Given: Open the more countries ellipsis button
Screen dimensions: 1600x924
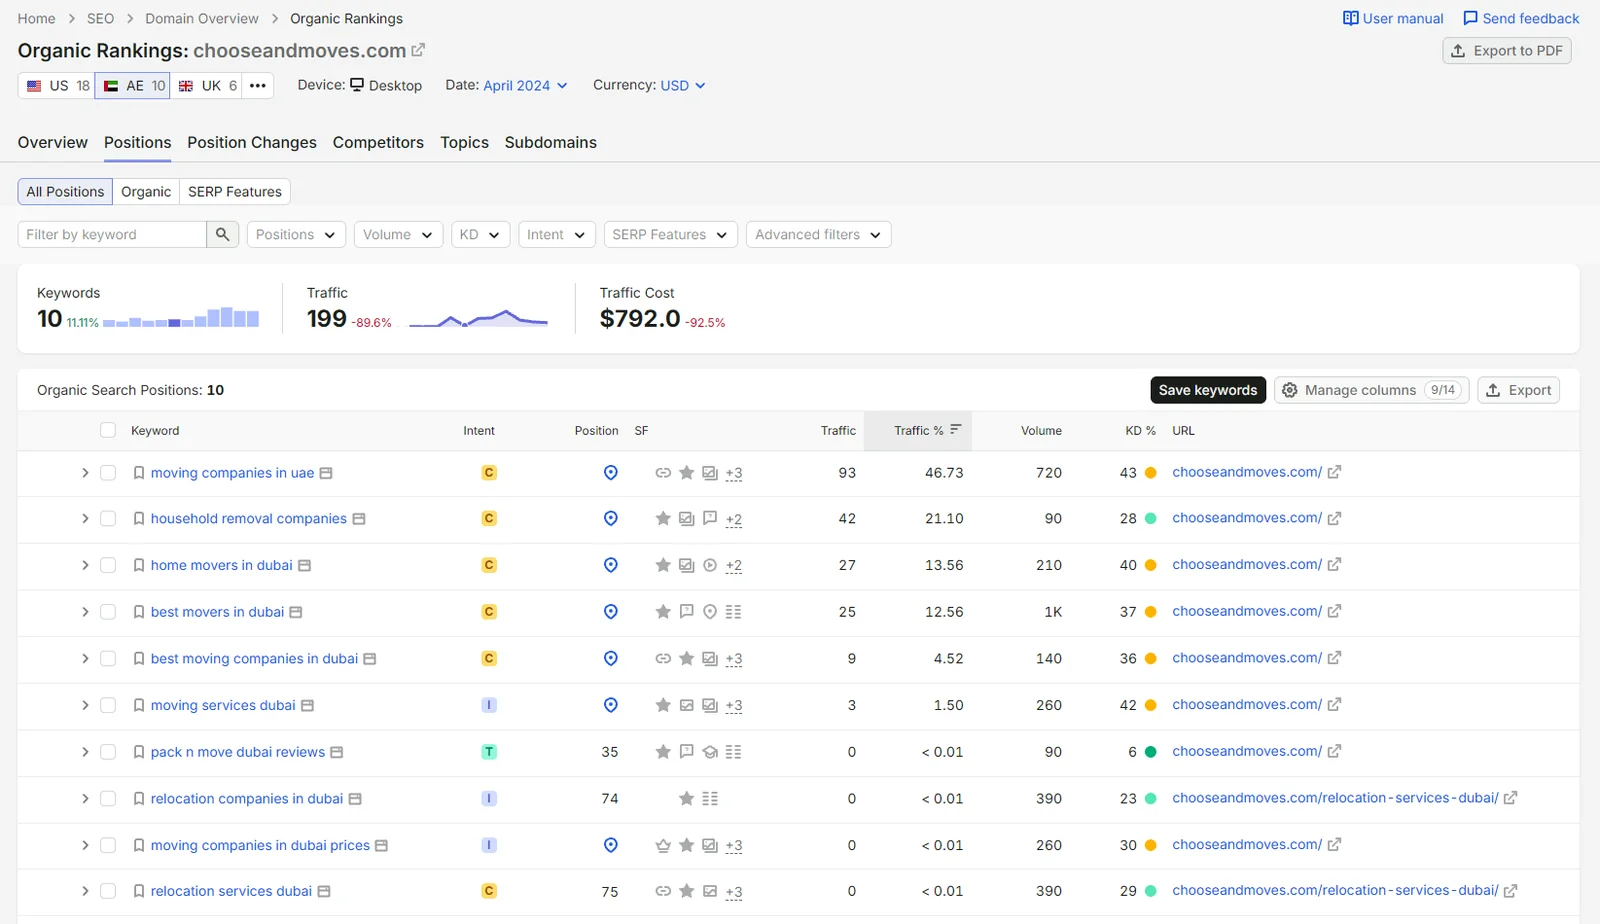Looking at the screenshot, I should [x=258, y=86].
